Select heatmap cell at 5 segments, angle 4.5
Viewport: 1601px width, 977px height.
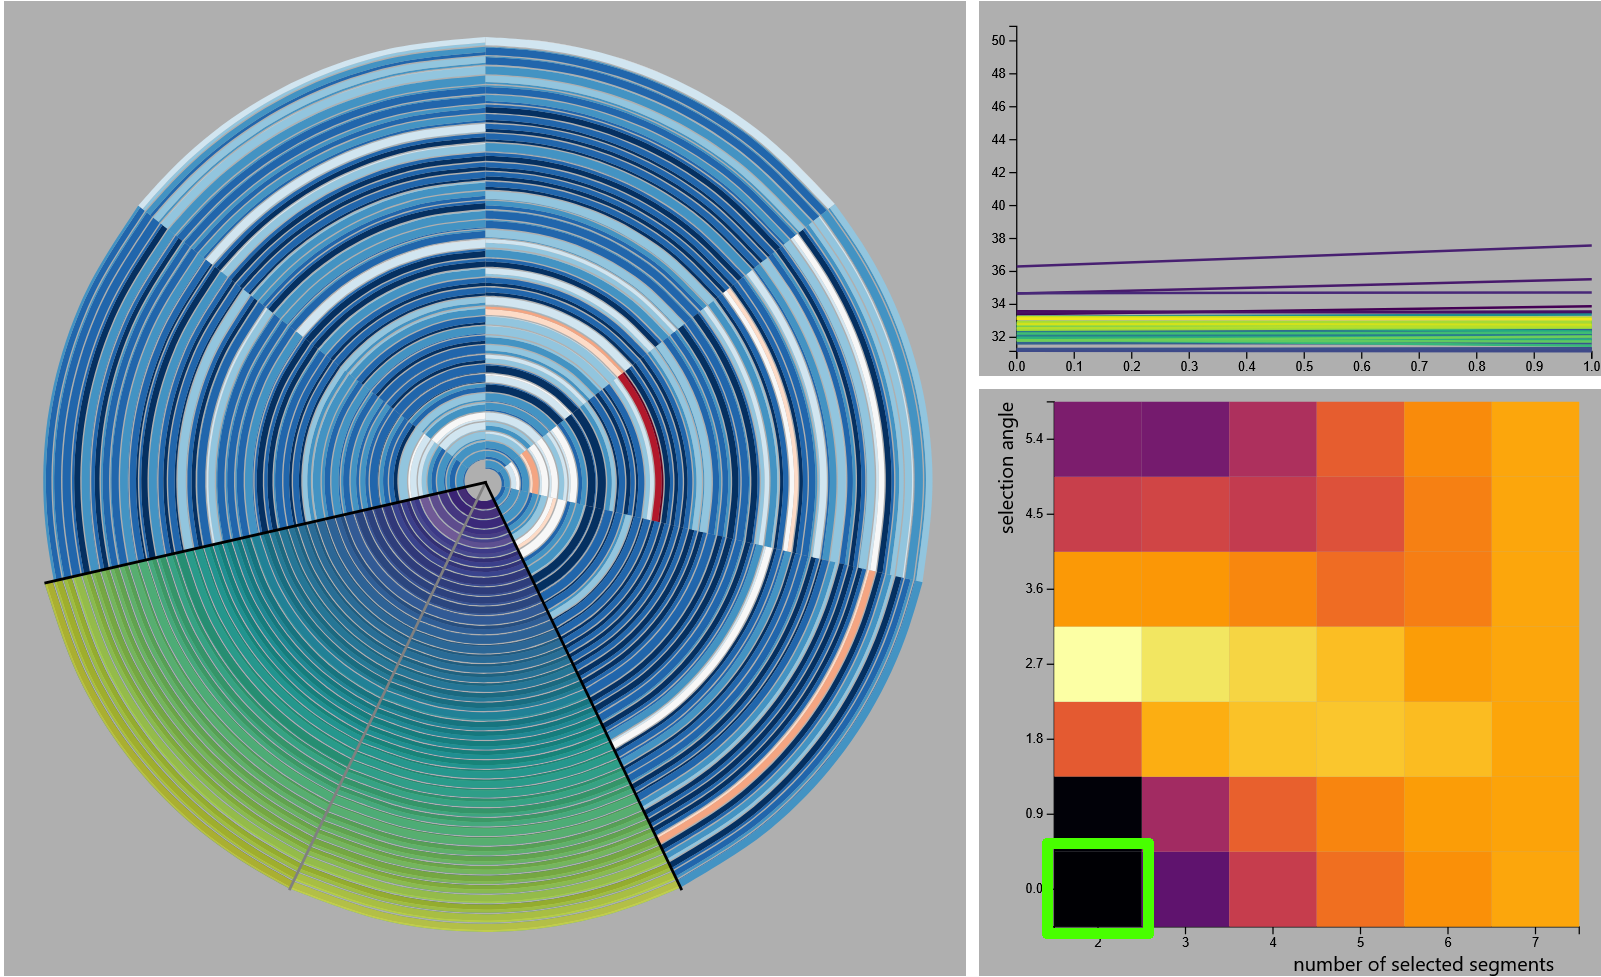[1360, 514]
